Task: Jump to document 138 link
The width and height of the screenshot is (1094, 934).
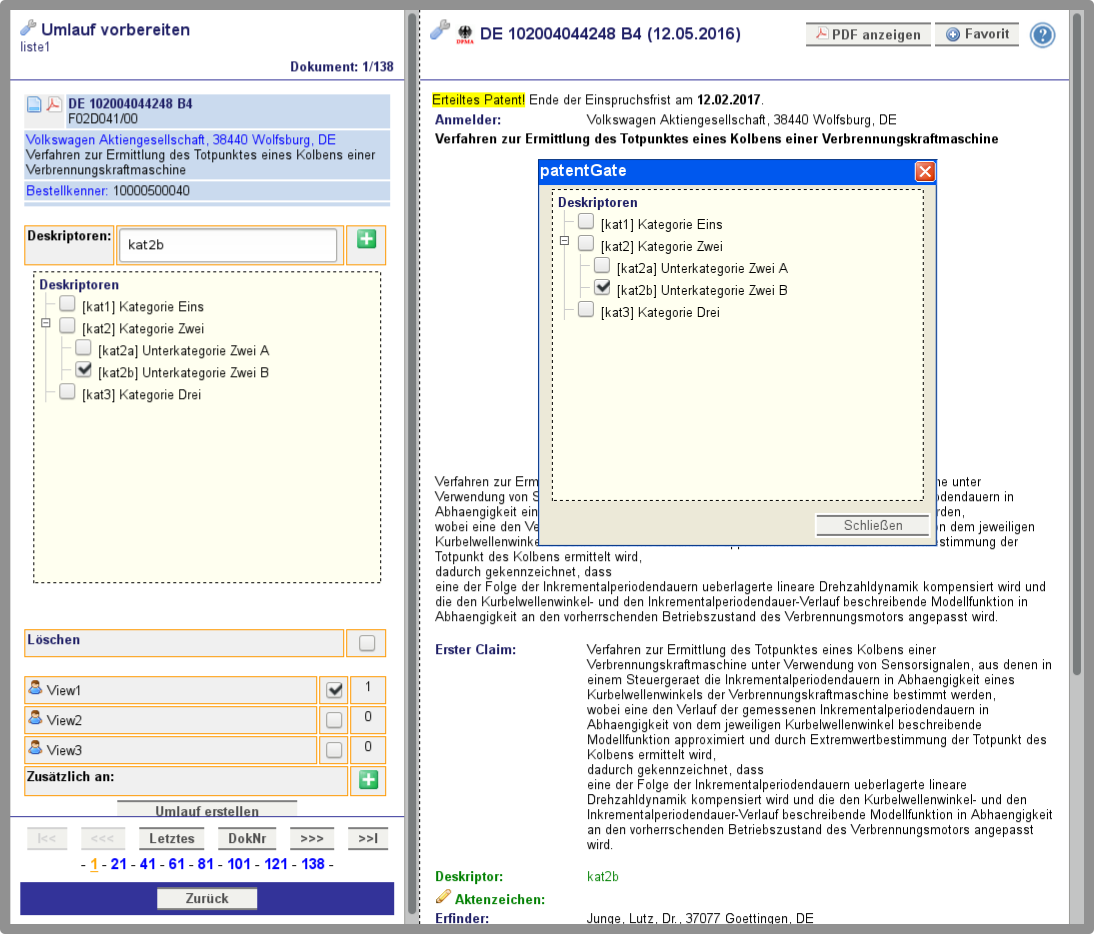Action: tap(313, 864)
